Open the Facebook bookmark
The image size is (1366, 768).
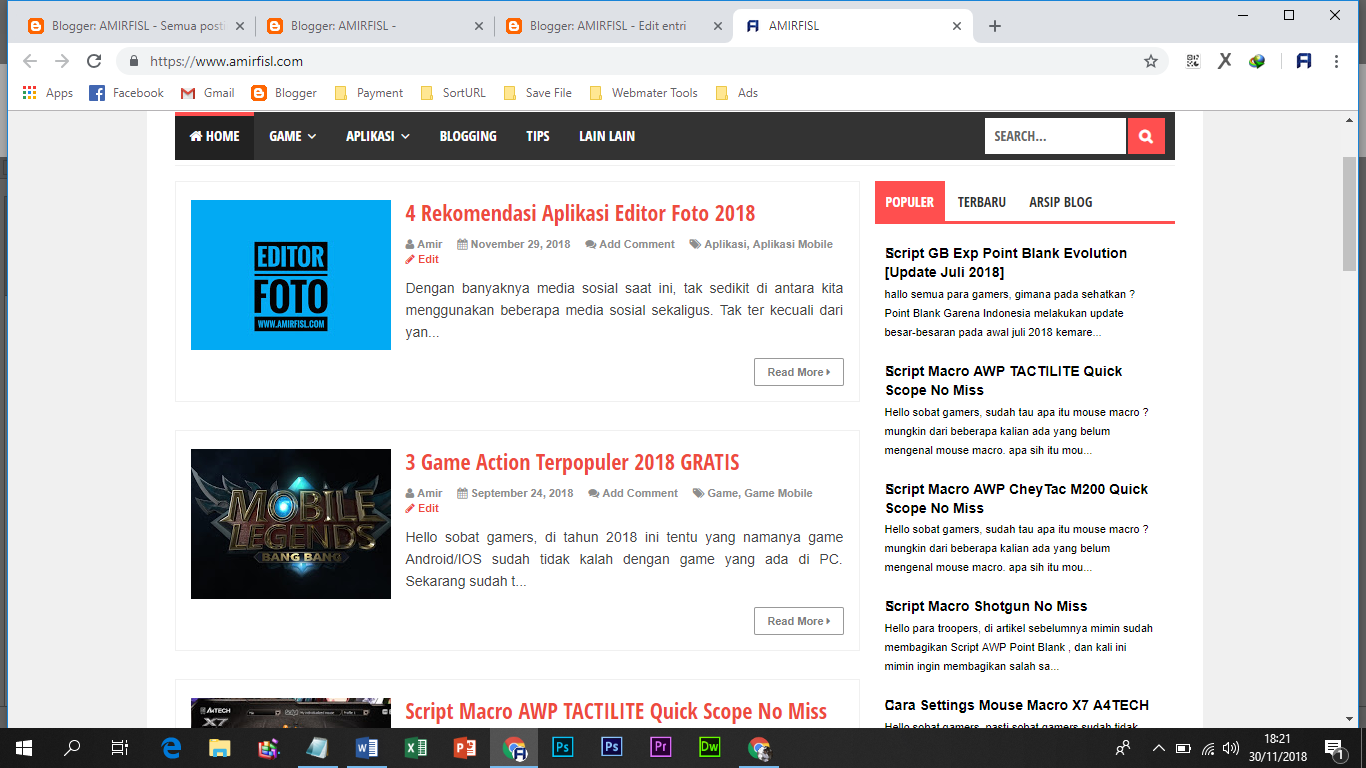point(126,93)
